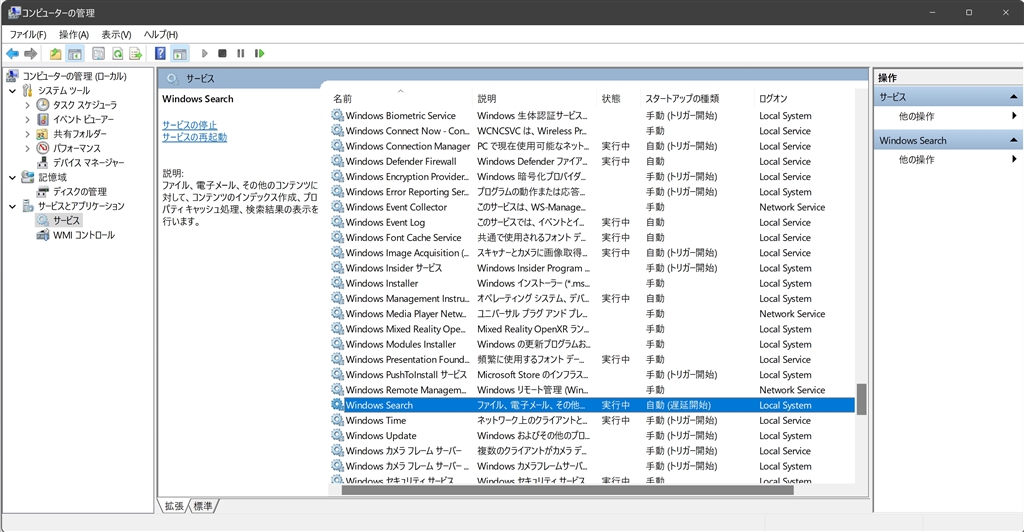This screenshot has height=532, width=1024.
Task: Click the Stop service square icon
Action: pos(223,54)
